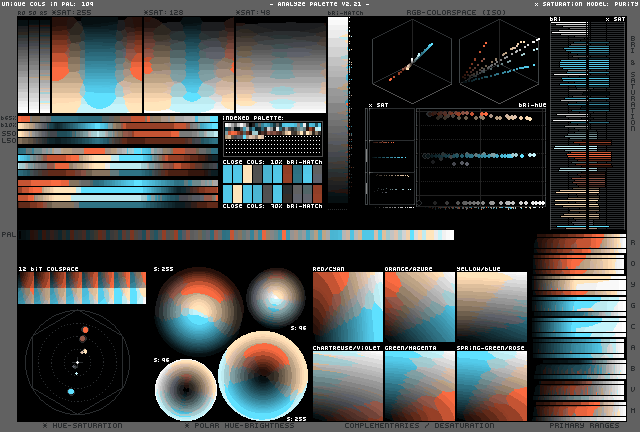Pick cream swatch in 70% bri-match row

tap(238, 194)
